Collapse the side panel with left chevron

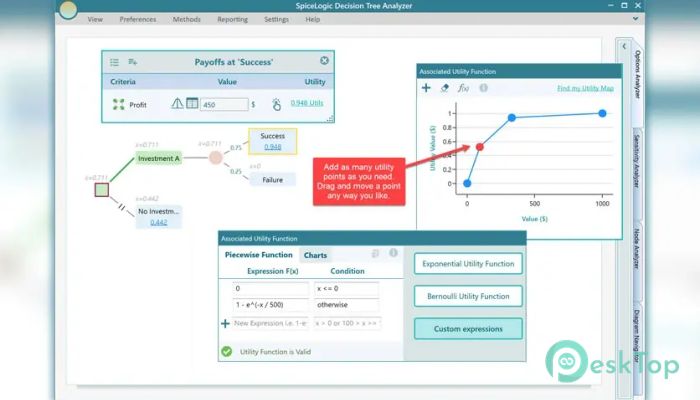[624, 46]
